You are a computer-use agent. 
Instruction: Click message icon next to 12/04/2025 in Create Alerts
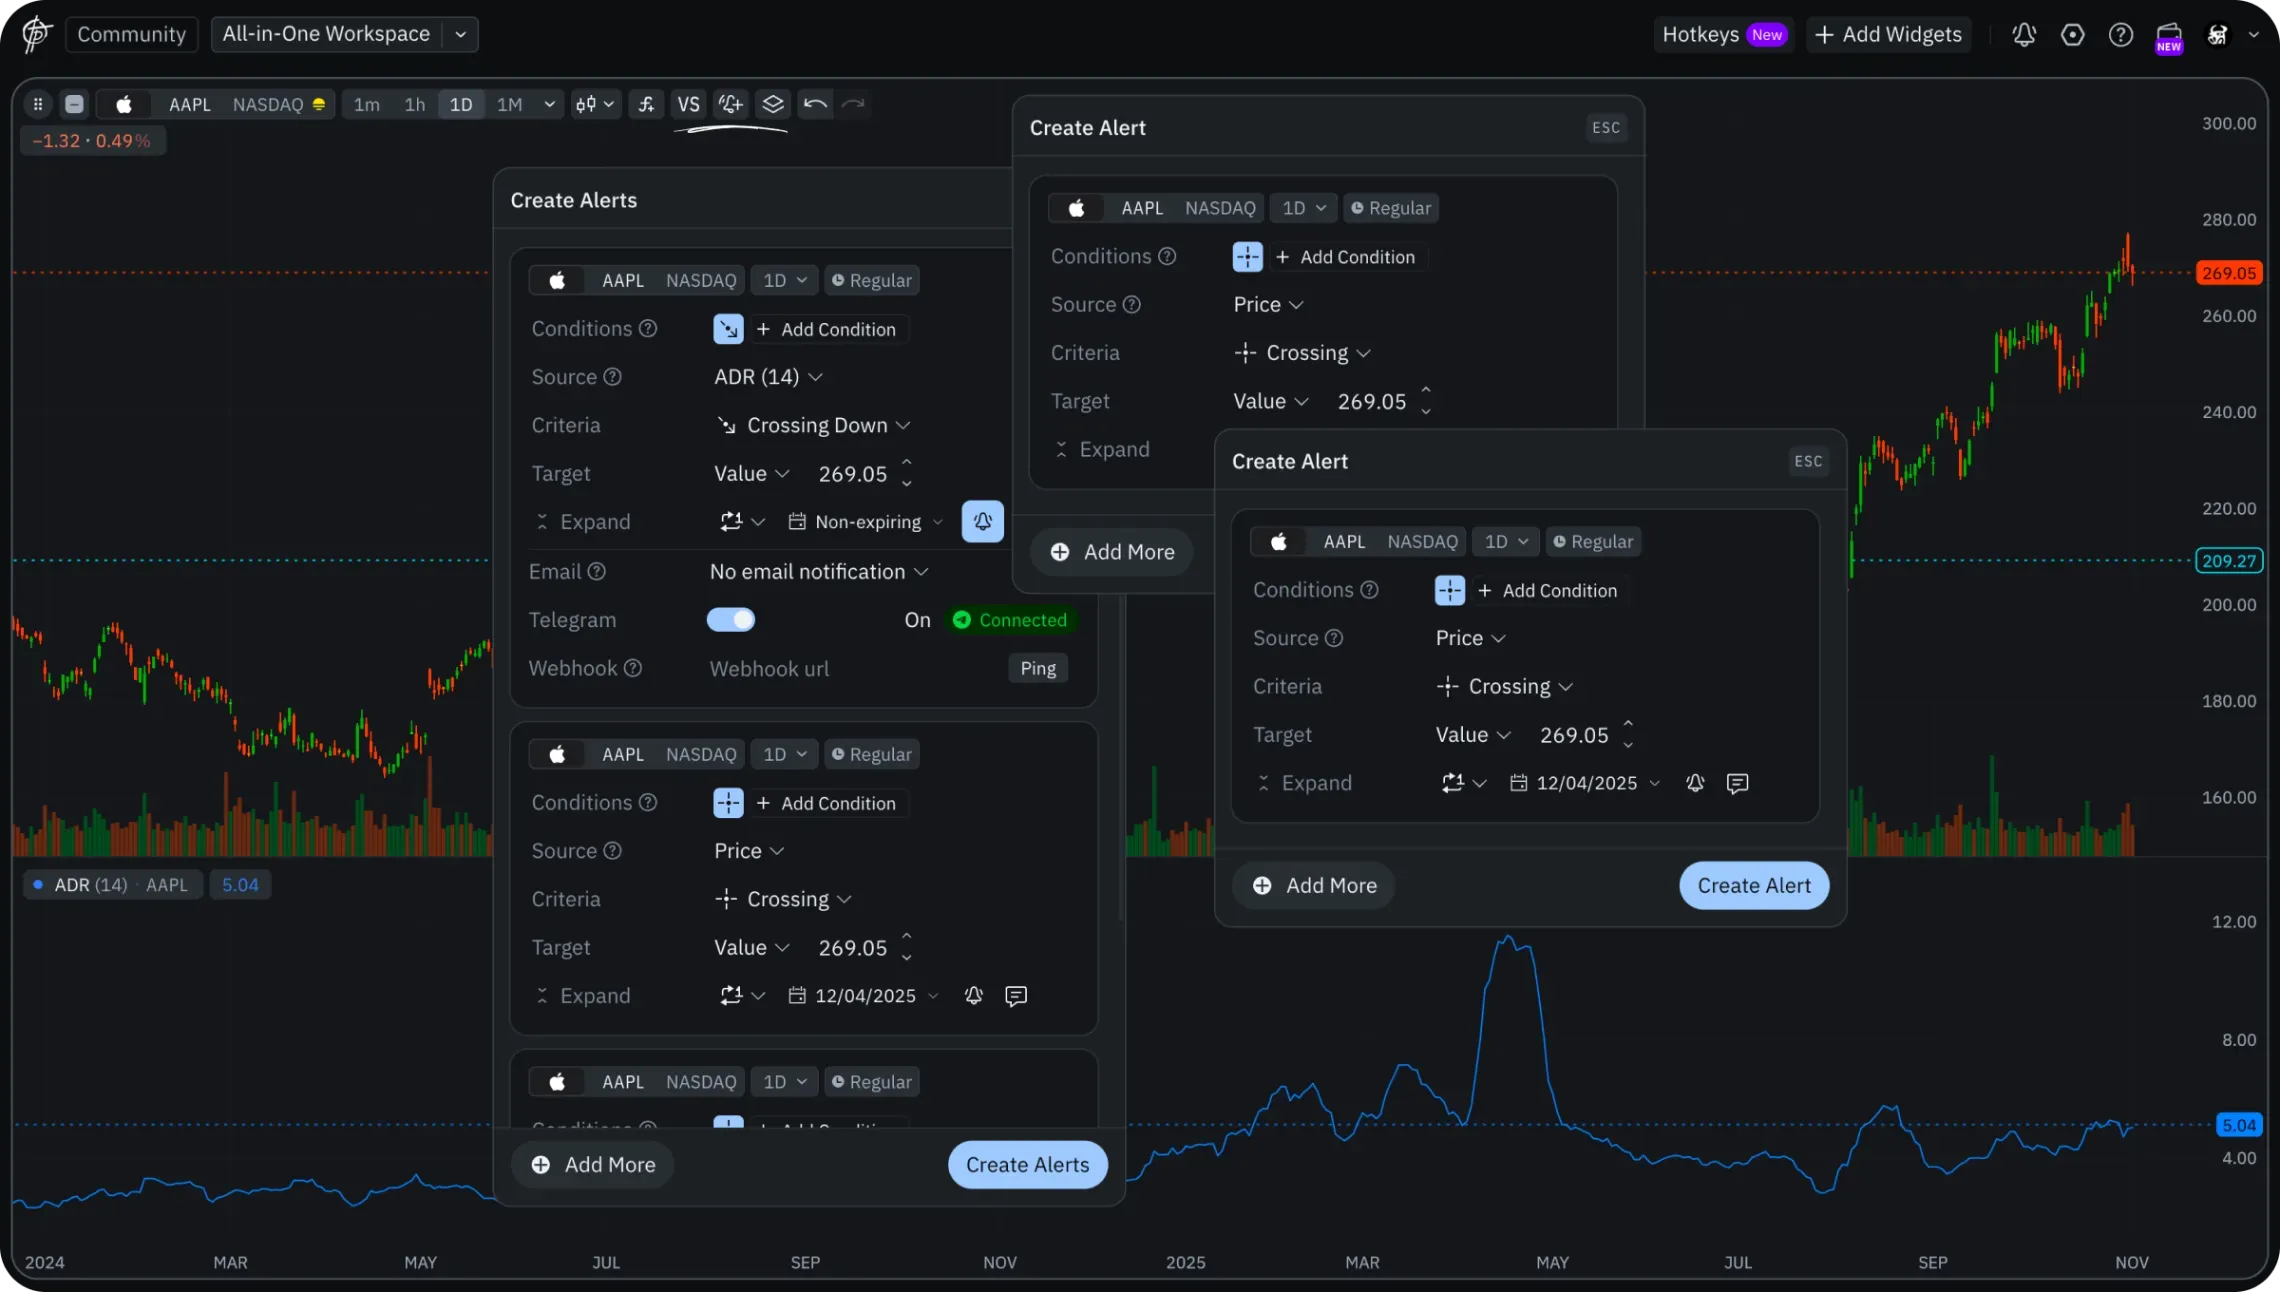pyautogui.click(x=1016, y=996)
